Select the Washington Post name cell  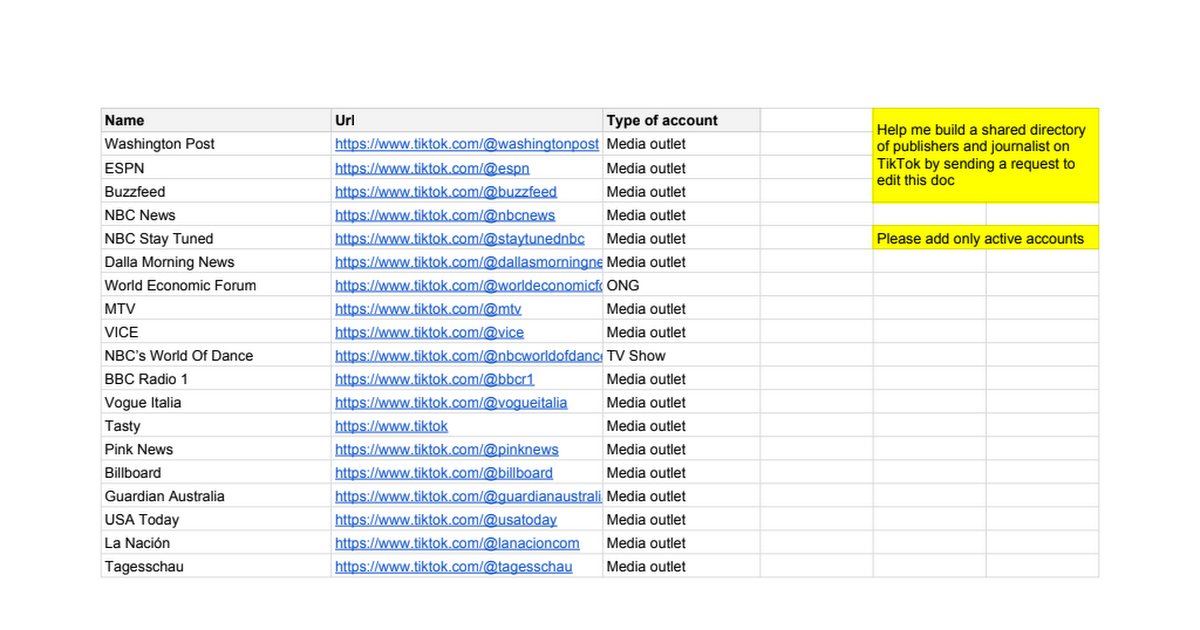tap(216, 144)
